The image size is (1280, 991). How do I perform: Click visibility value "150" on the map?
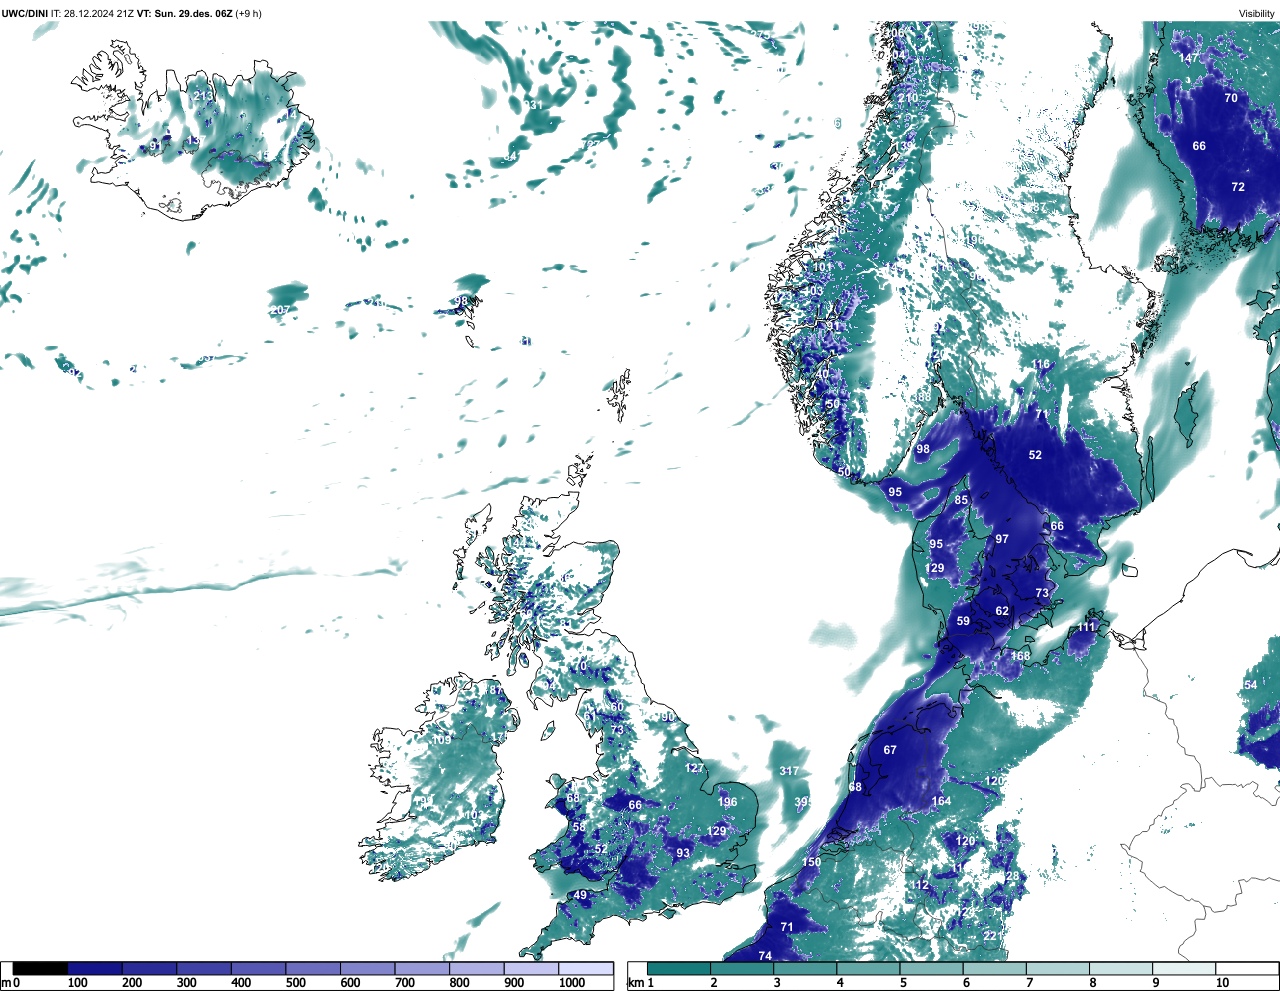pos(811,862)
